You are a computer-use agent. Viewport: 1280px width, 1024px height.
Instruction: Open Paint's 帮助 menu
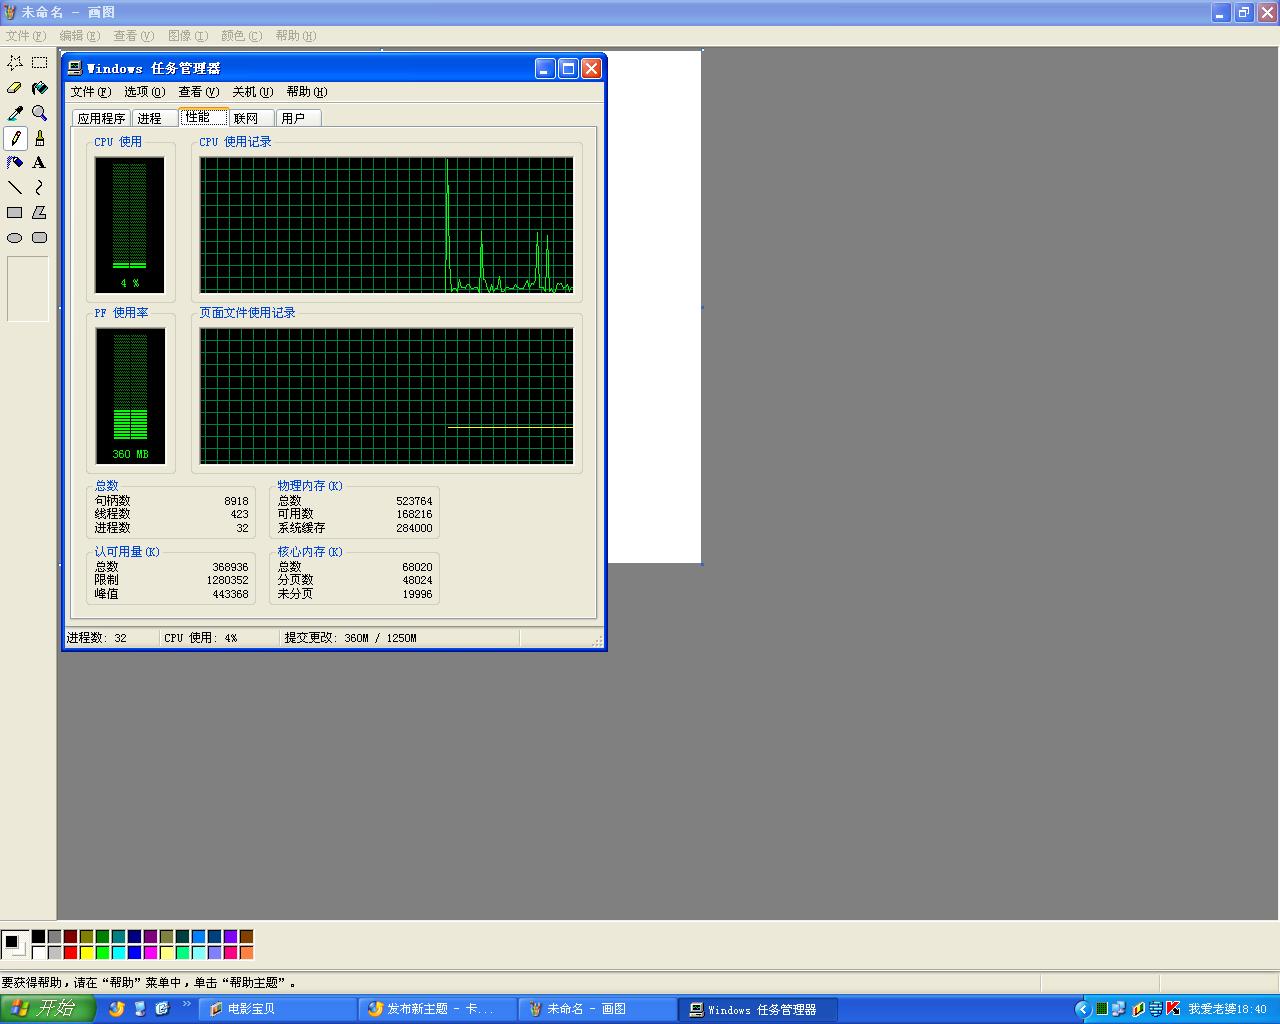click(x=296, y=36)
